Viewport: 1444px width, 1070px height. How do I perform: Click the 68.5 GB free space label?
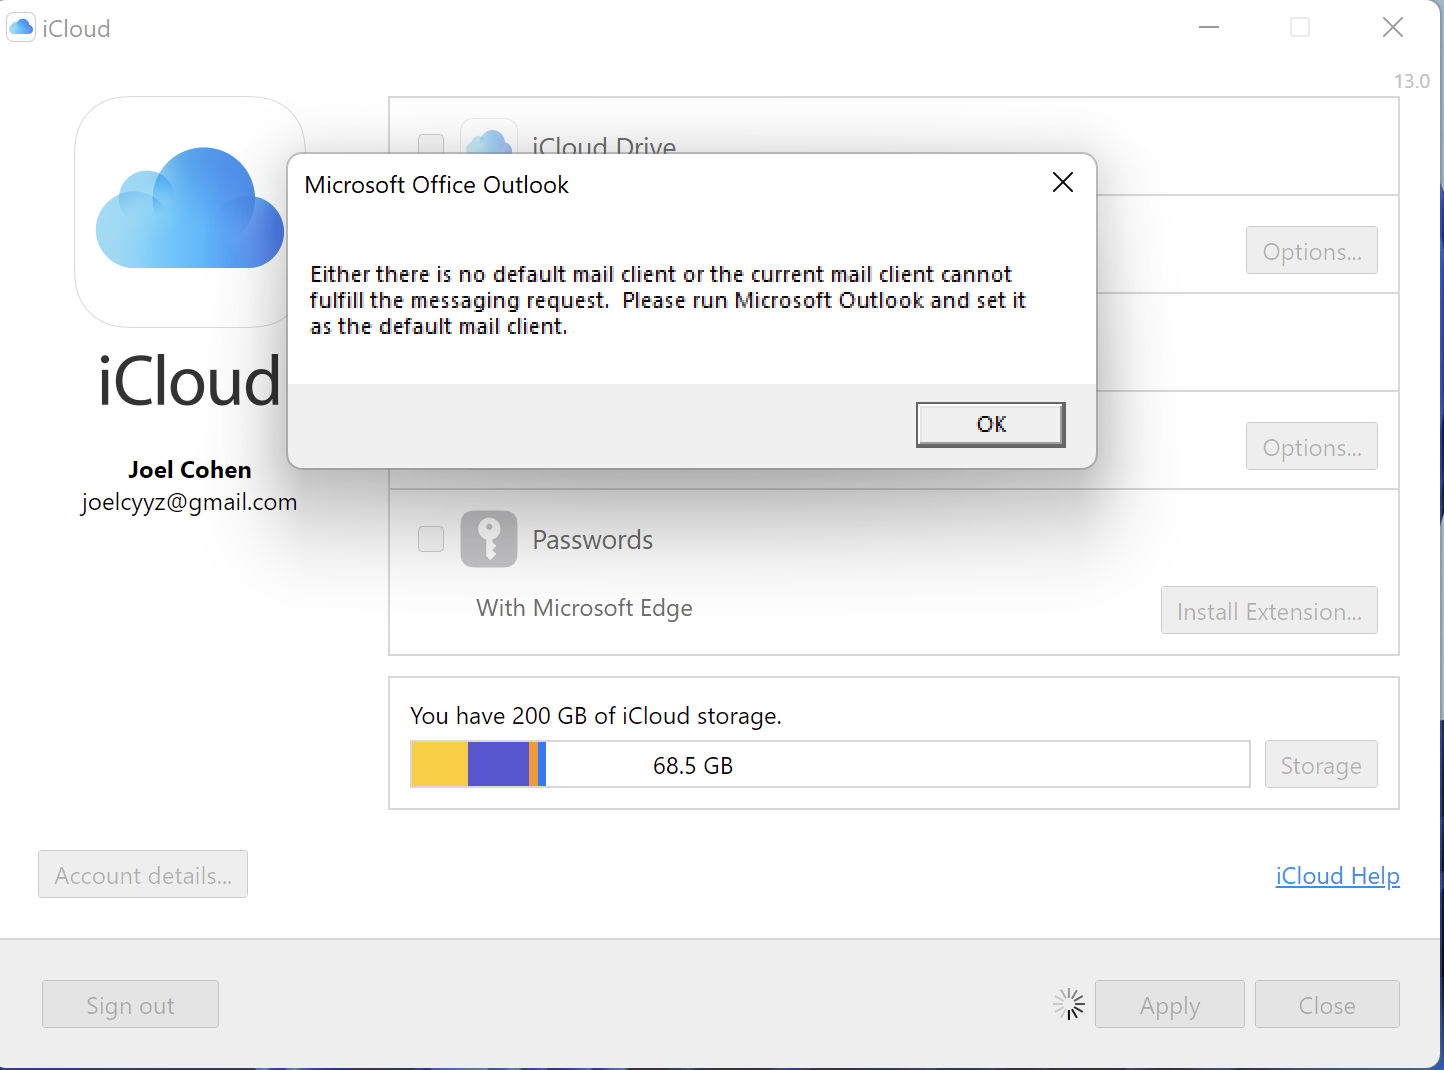pyautogui.click(x=693, y=765)
